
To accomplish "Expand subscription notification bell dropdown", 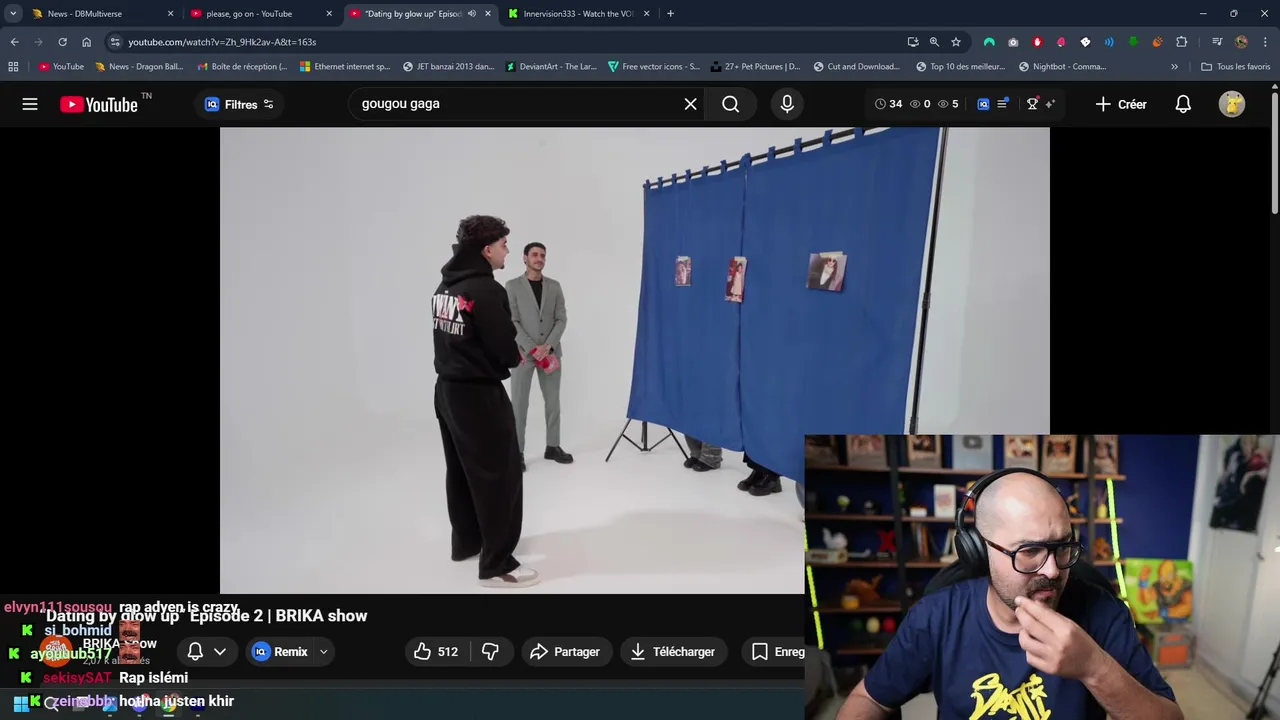I will pyautogui.click(x=206, y=652).
